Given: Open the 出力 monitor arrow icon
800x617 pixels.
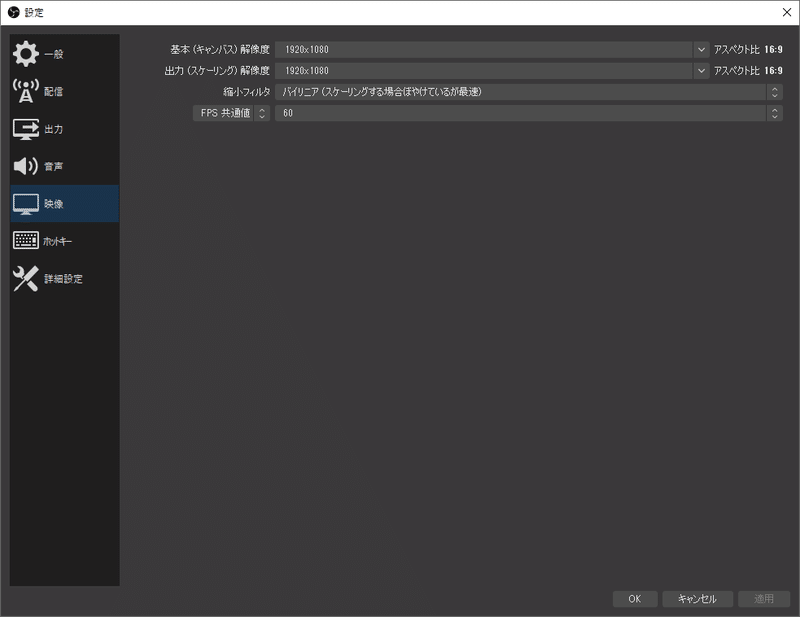Looking at the screenshot, I should [26, 129].
